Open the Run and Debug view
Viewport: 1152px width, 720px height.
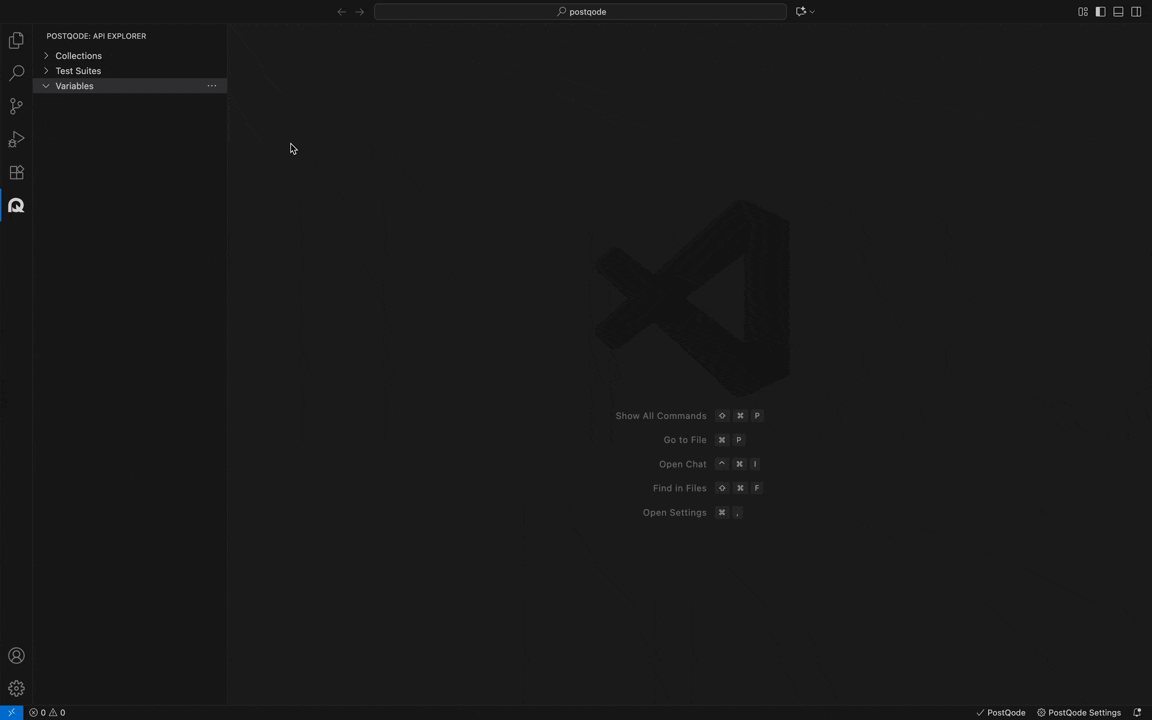click(x=16, y=140)
